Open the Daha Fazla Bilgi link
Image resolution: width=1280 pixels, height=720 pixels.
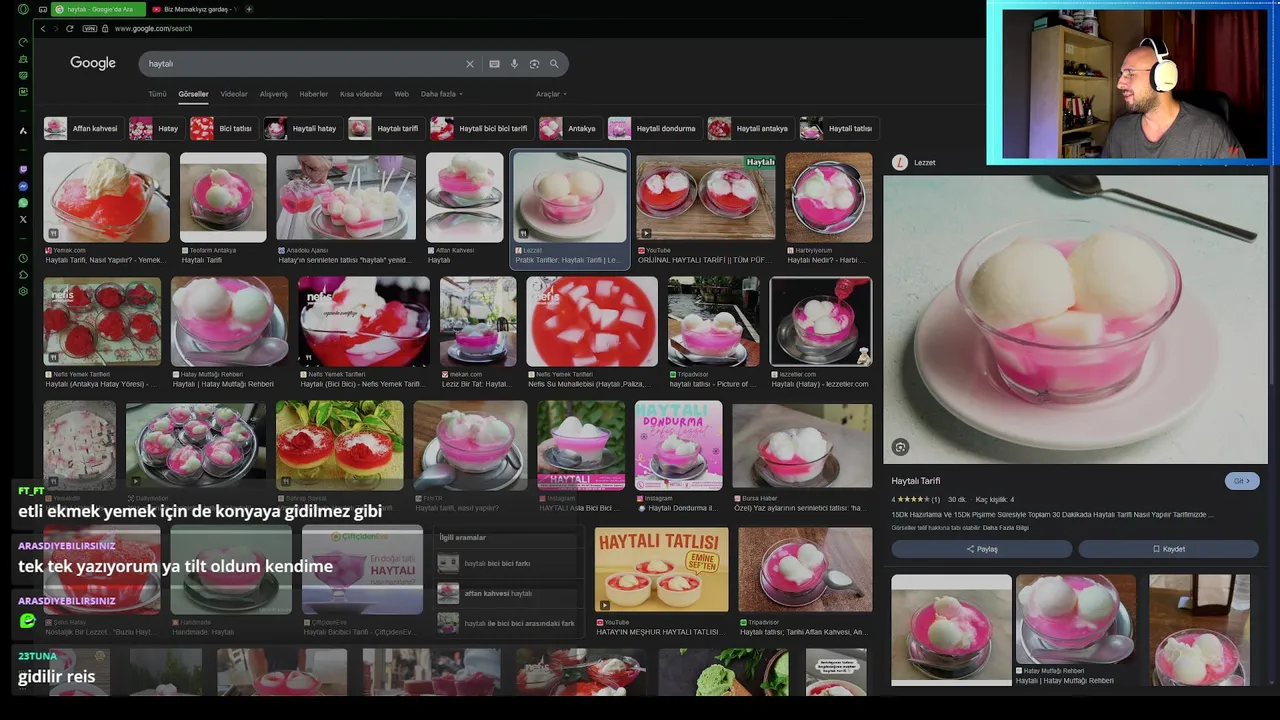pyautogui.click(x=1006, y=528)
